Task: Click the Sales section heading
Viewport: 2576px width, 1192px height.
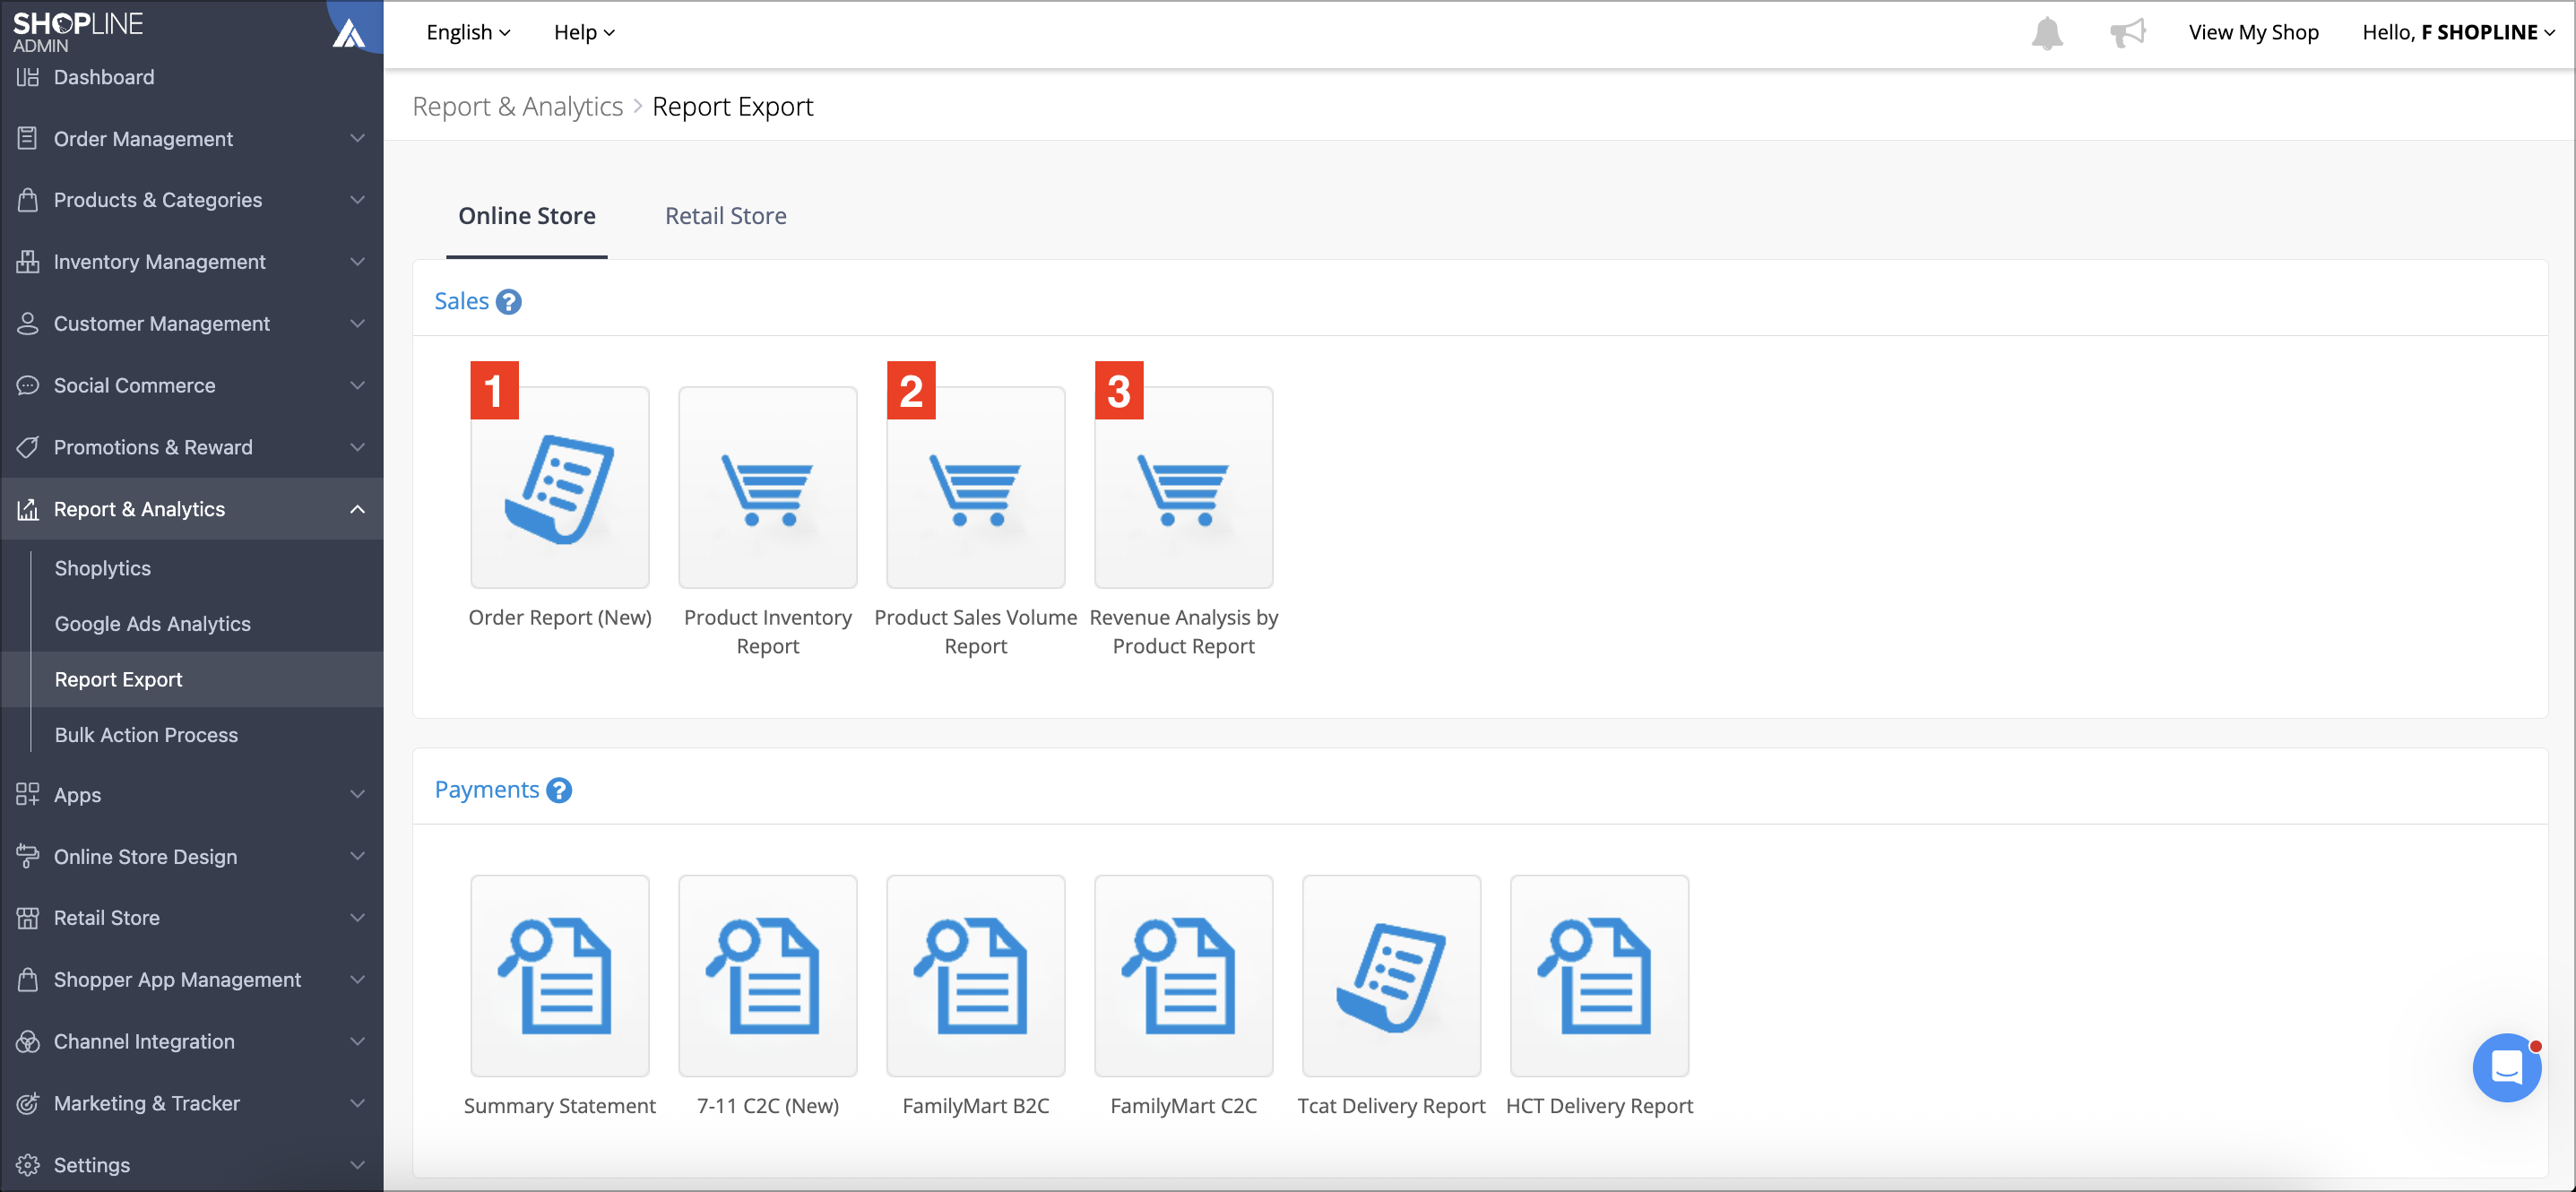Action: [462, 301]
